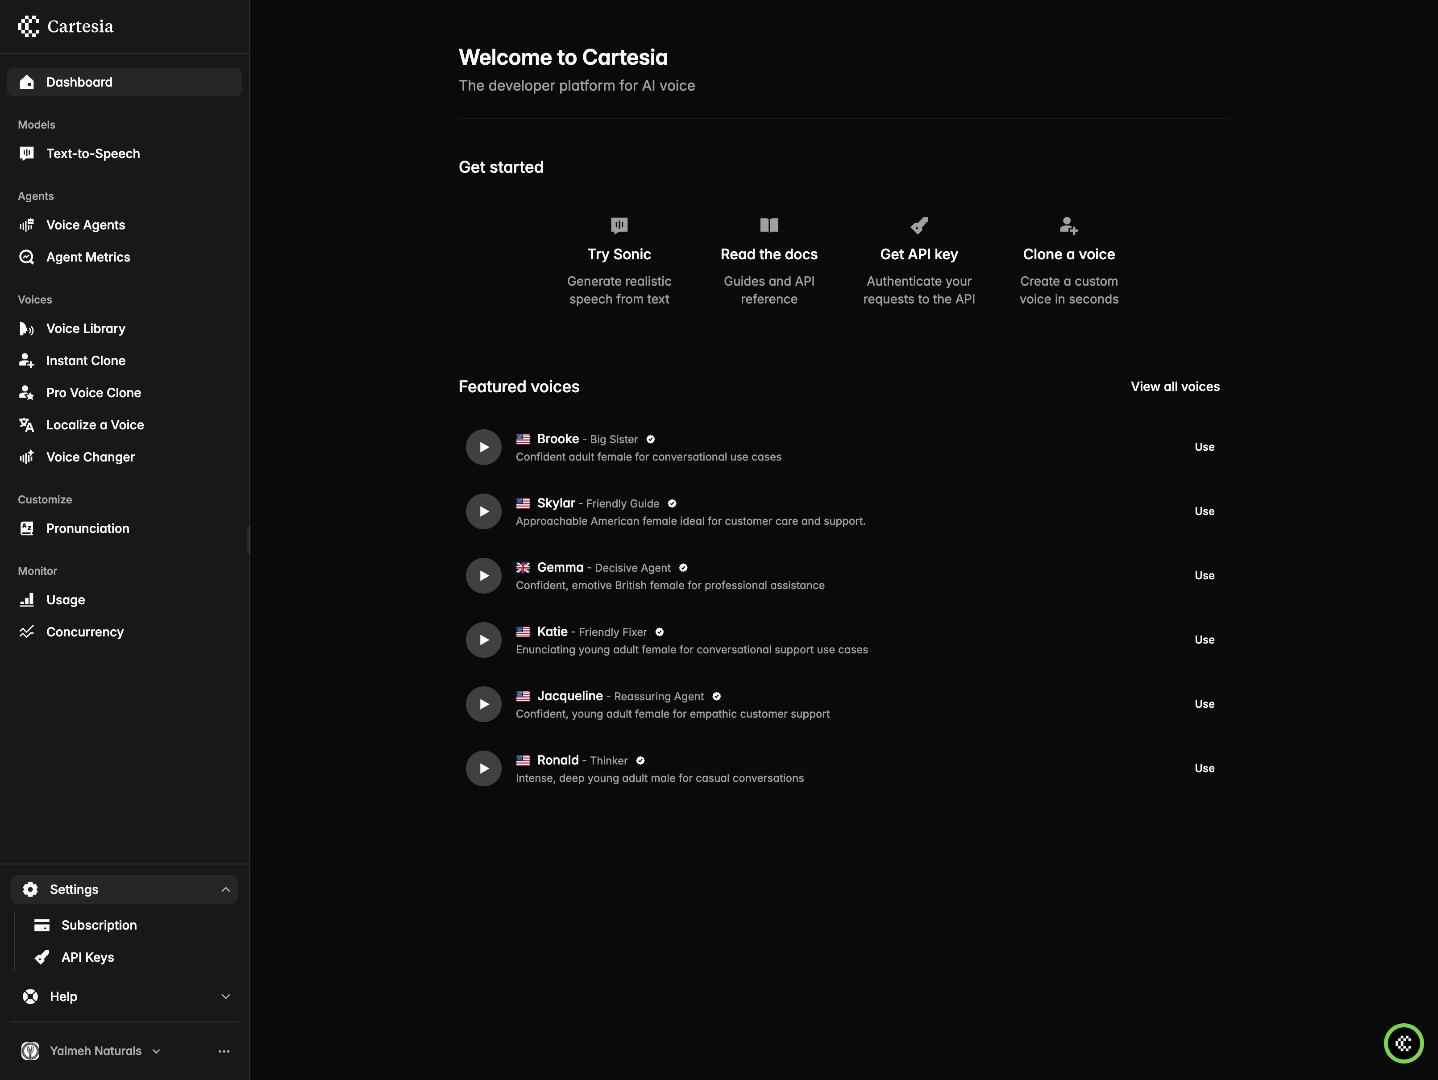Image resolution: width=1438 pixels, height=1080 pixels.
Task: Click the Agent Metrics icon
Action: point(27,257)
